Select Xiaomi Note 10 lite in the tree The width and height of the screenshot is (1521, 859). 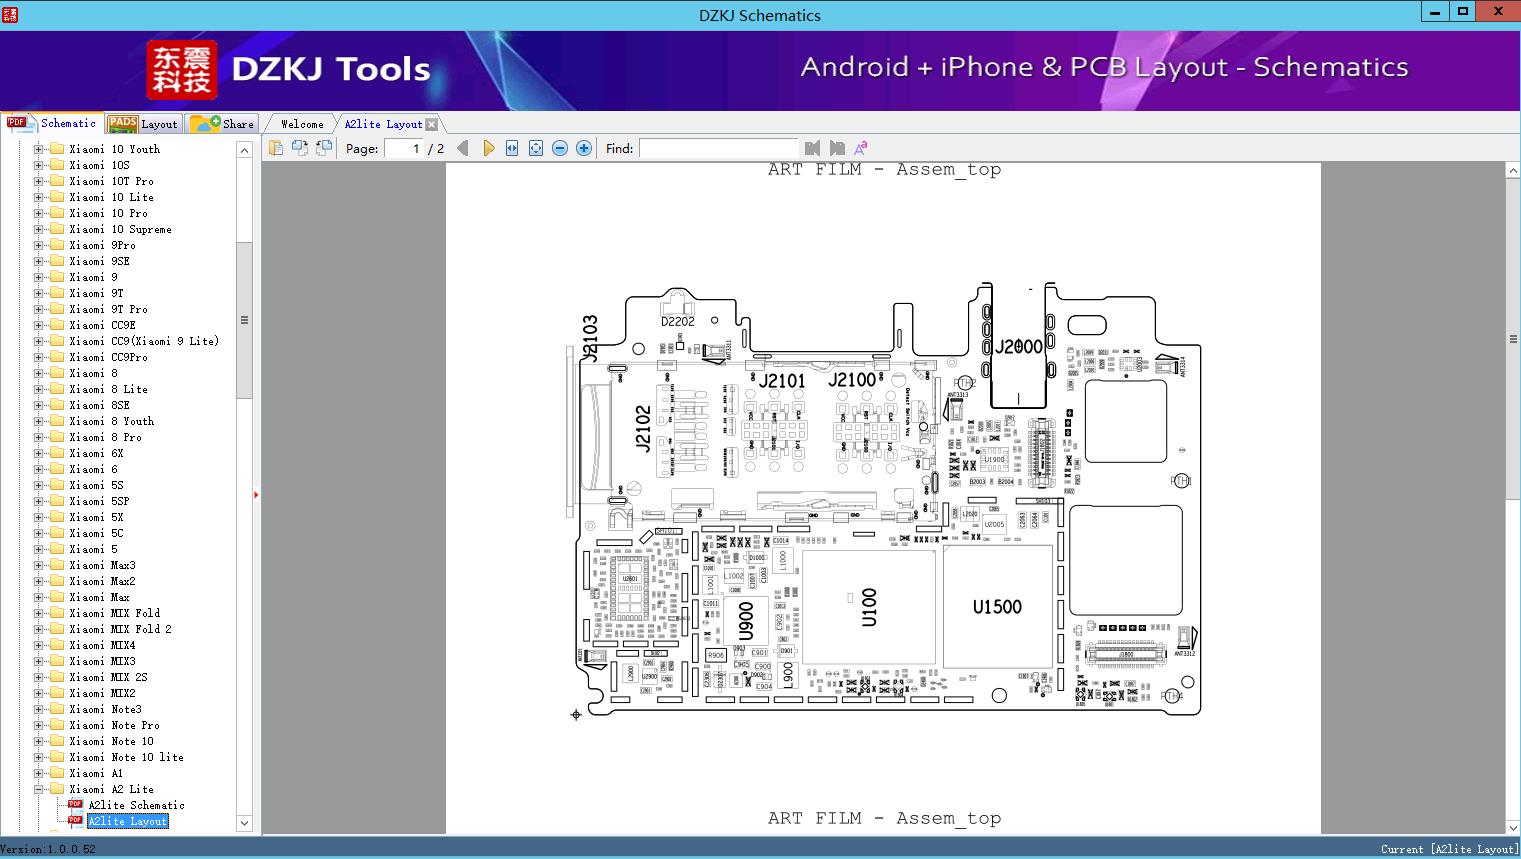click(x=126, y=757)
